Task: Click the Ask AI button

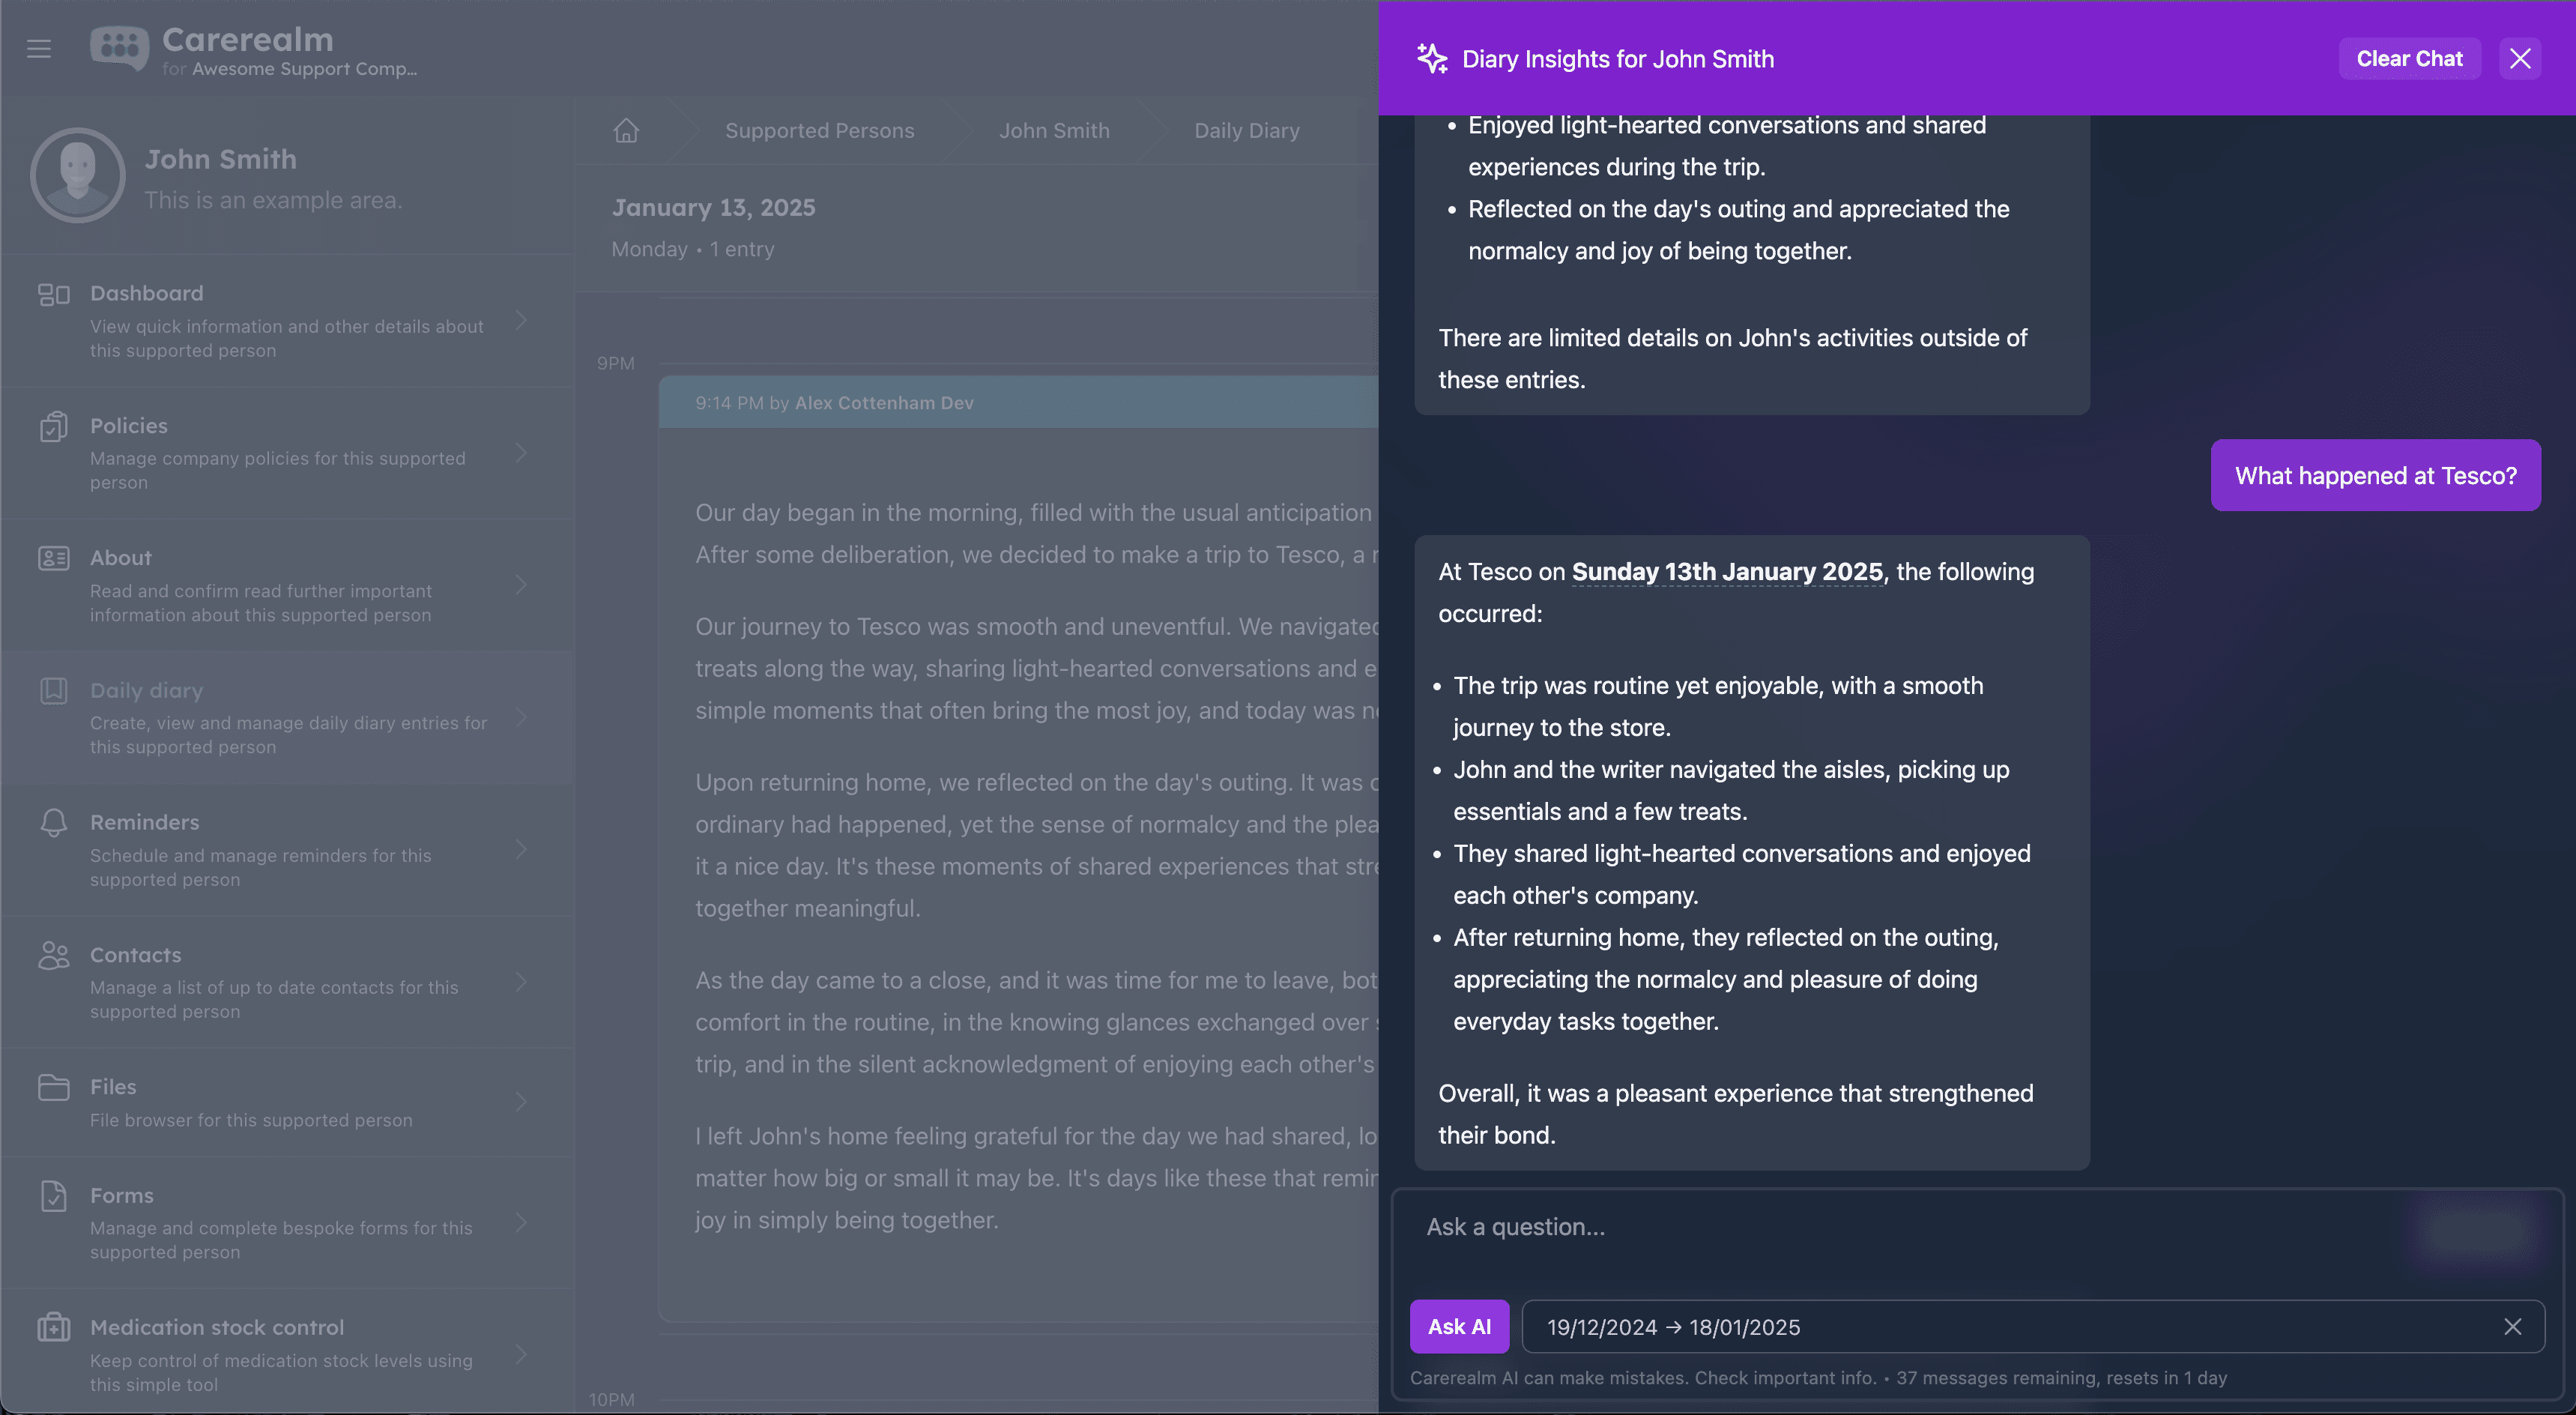Action: pyautogui.click(x=1459, y=1326)
